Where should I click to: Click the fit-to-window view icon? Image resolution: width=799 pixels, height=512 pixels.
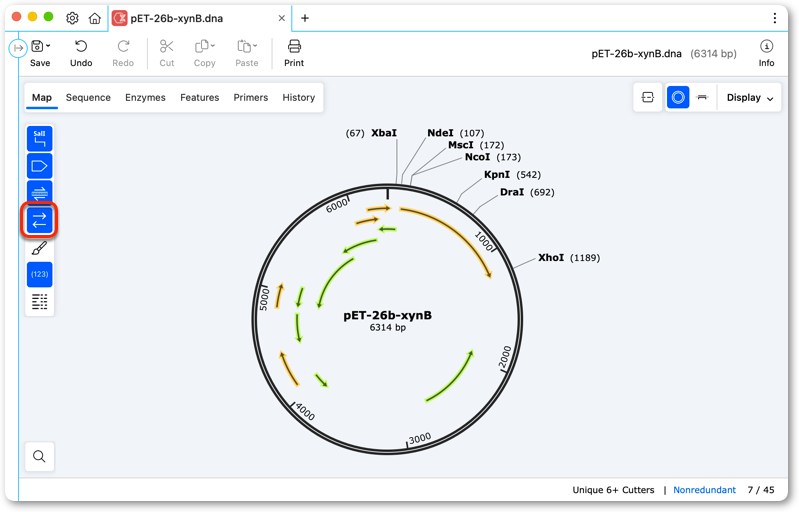point(648,97)
